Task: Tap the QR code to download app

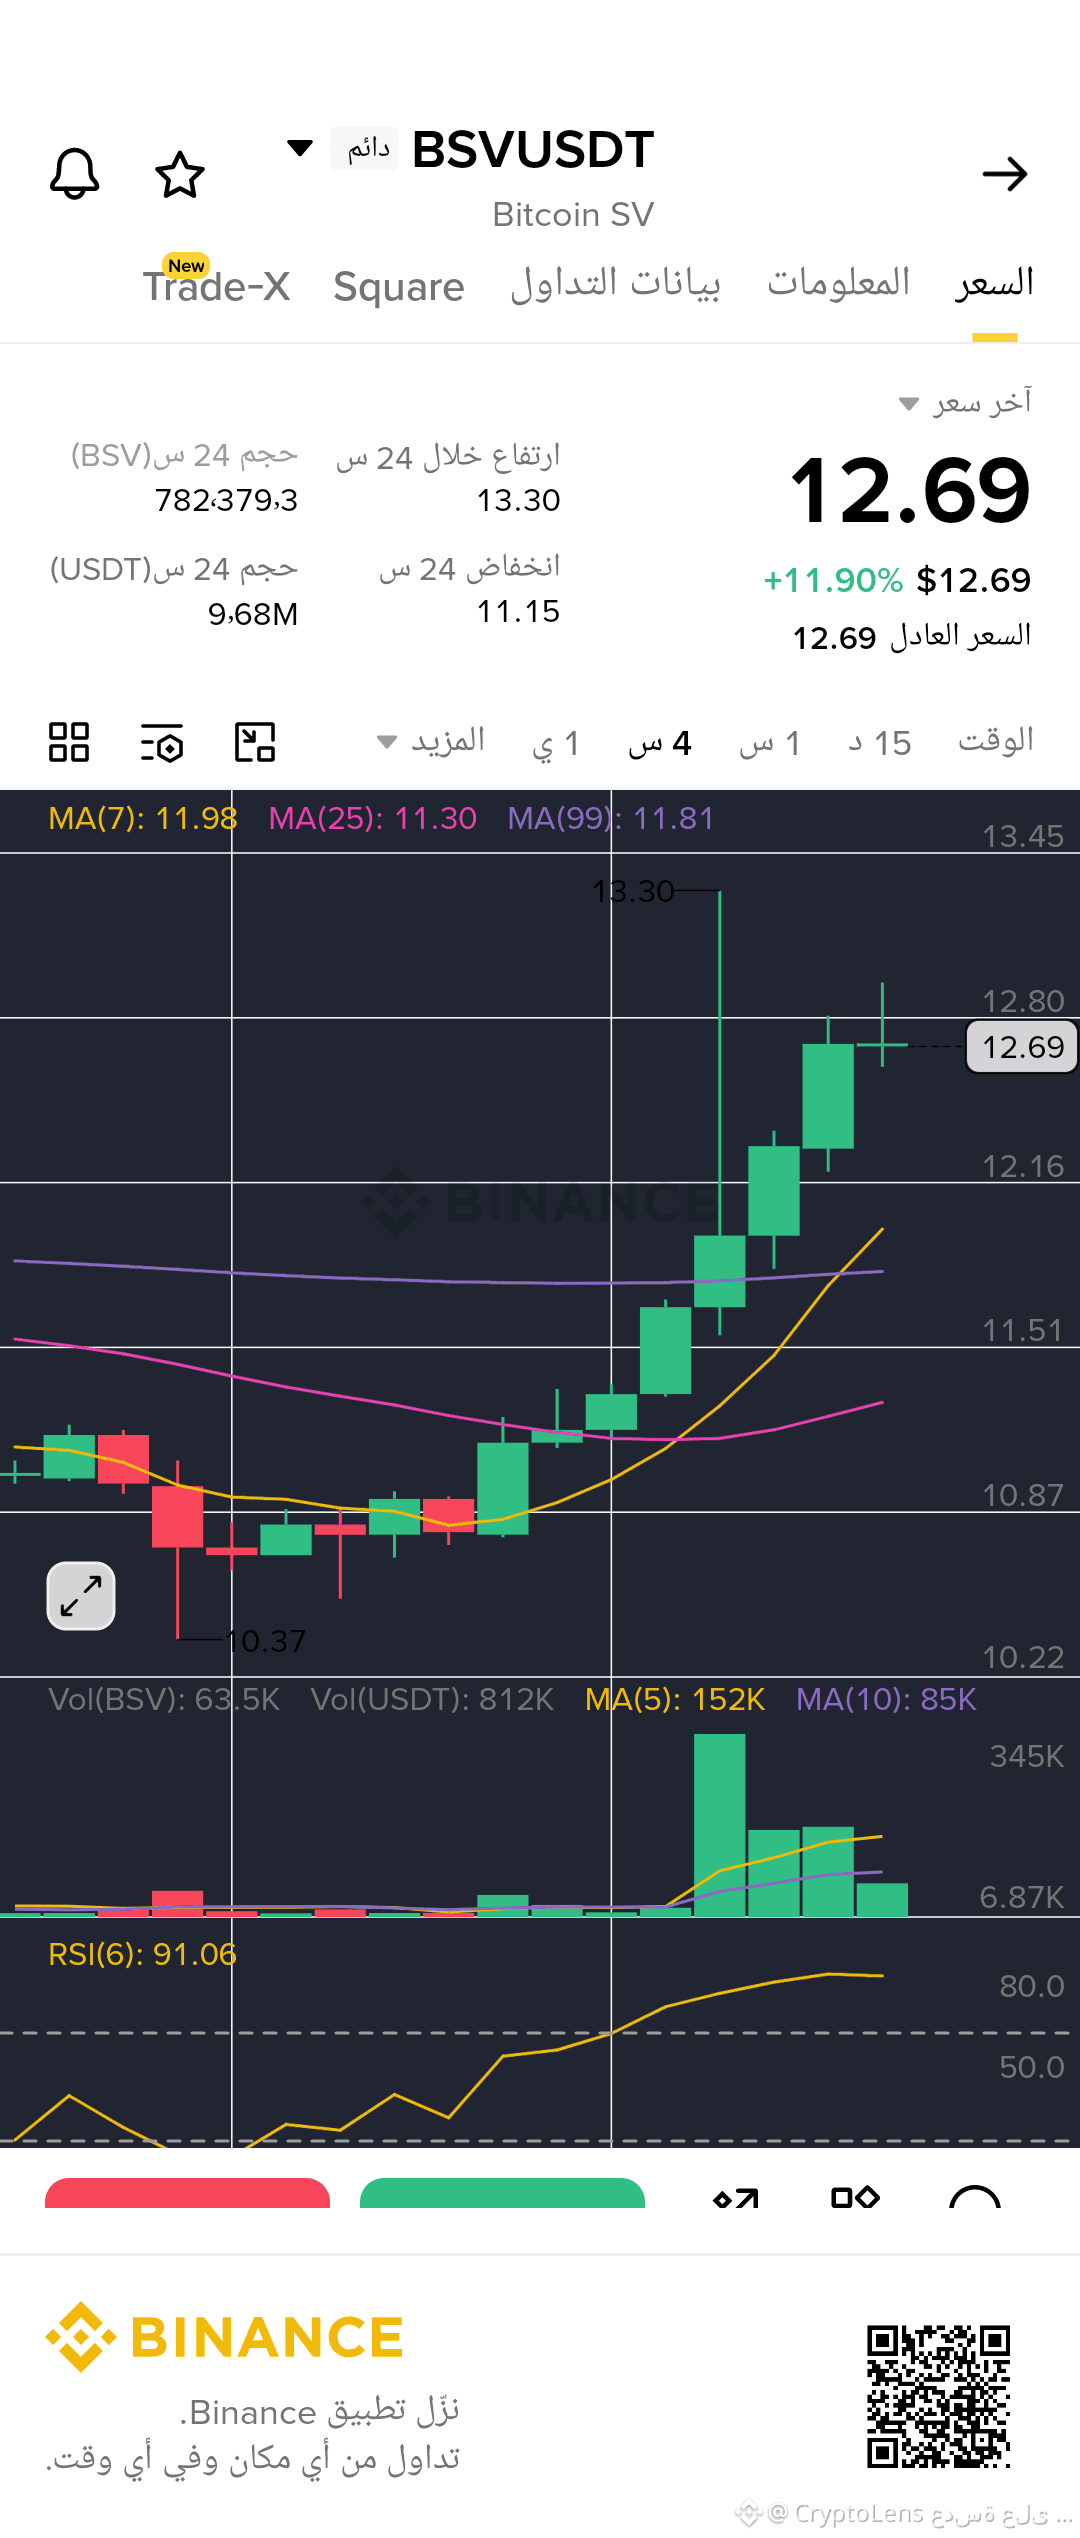Action: click(939, 2397)
